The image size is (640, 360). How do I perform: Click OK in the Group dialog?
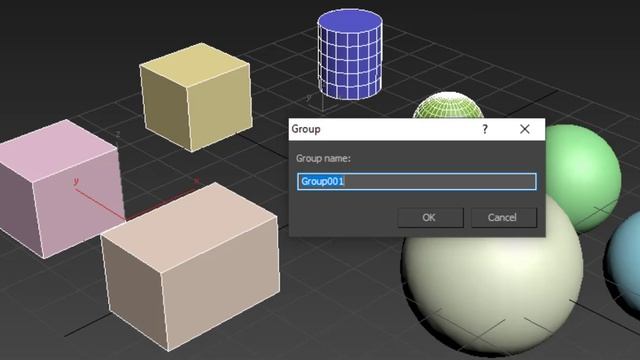click(x=430, y=218)
